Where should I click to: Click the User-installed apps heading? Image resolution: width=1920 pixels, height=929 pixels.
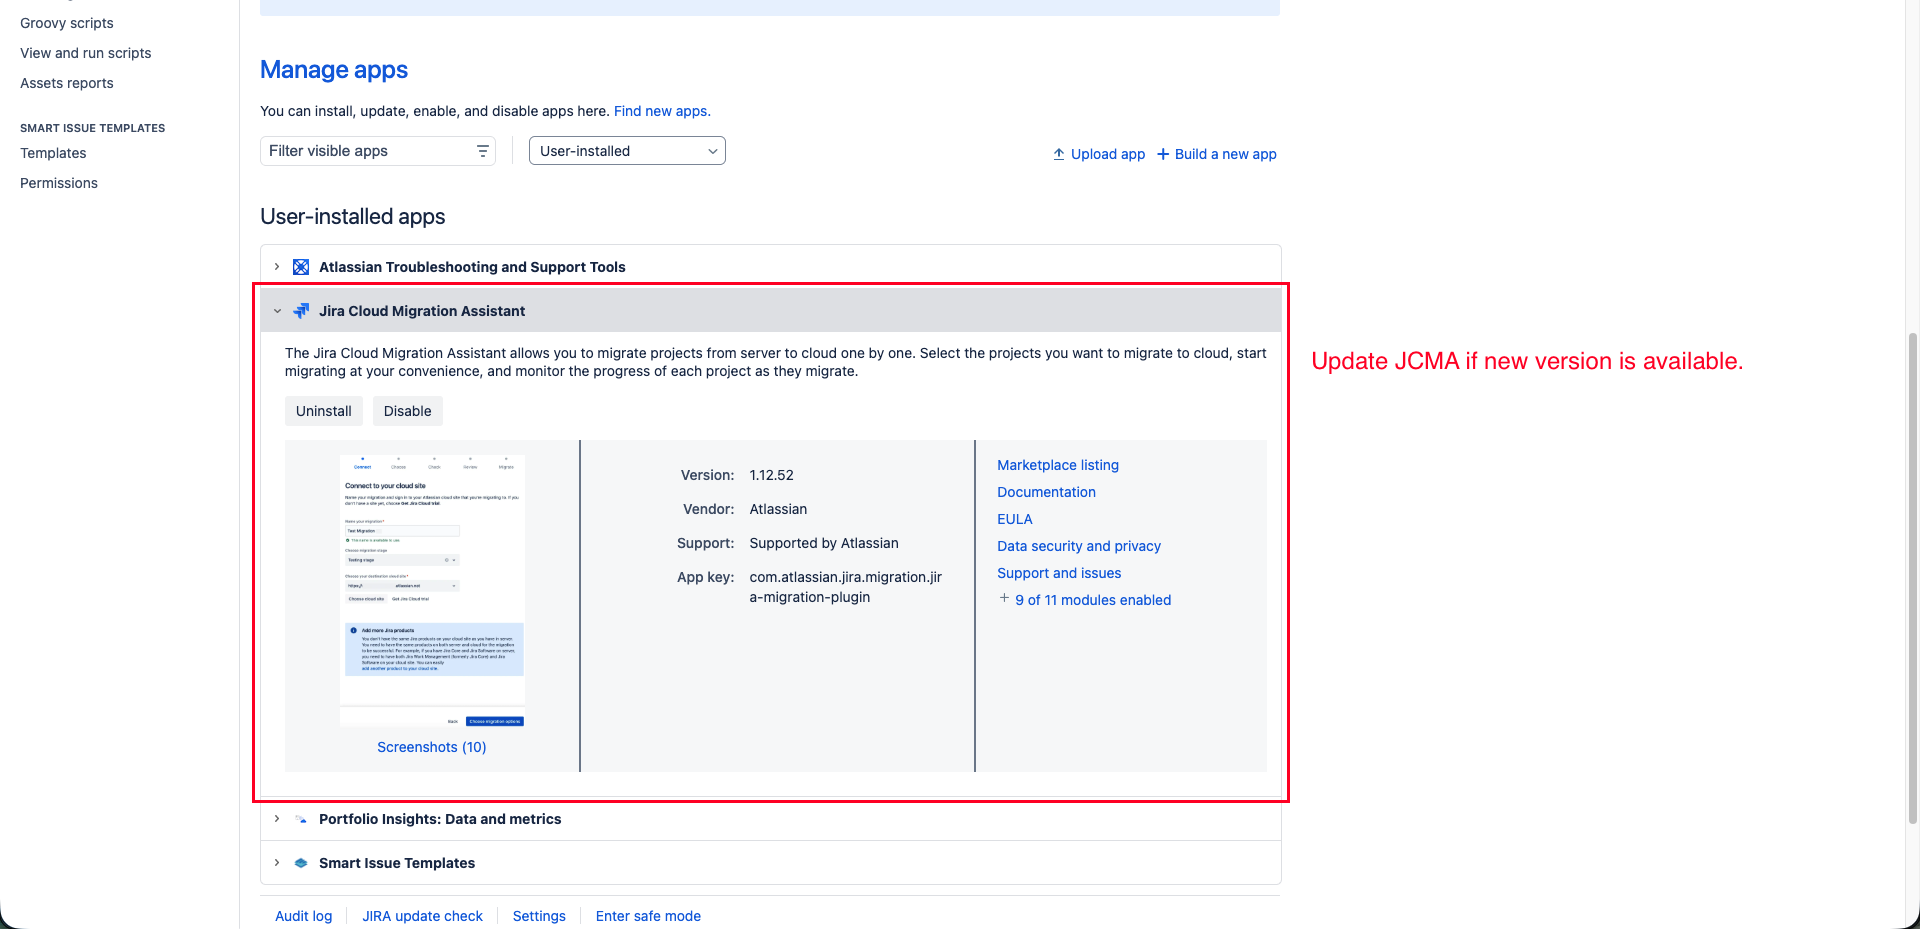353,217
